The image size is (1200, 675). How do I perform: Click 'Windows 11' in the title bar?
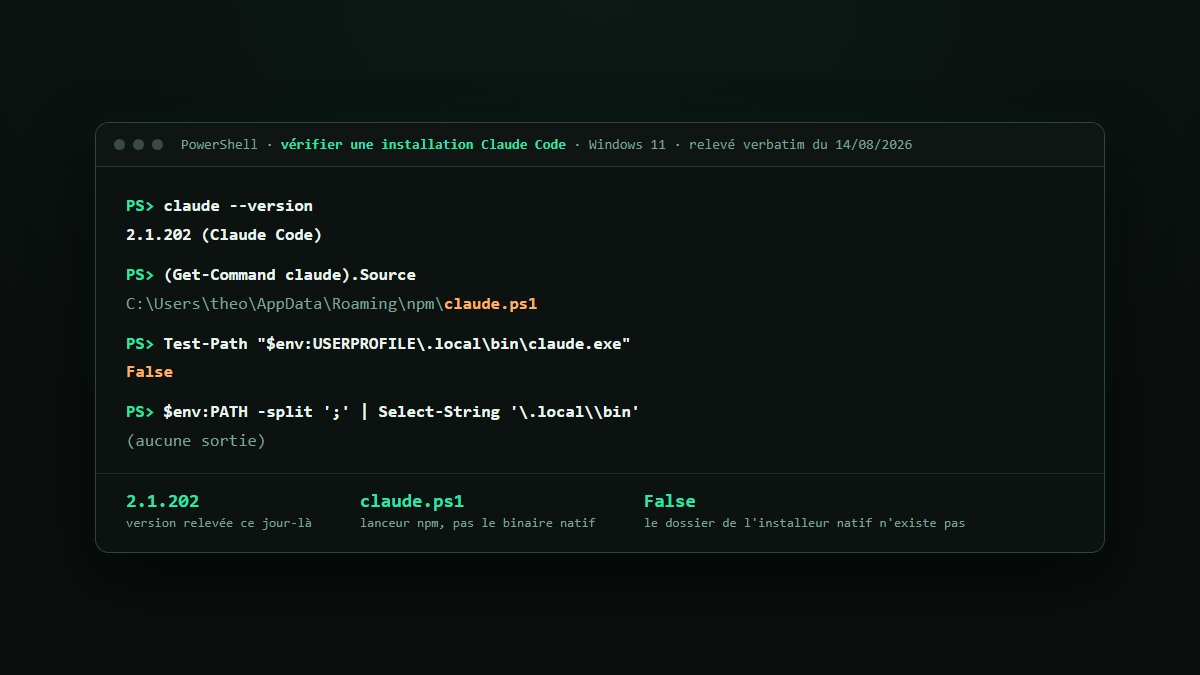click(x=627, y=145)
